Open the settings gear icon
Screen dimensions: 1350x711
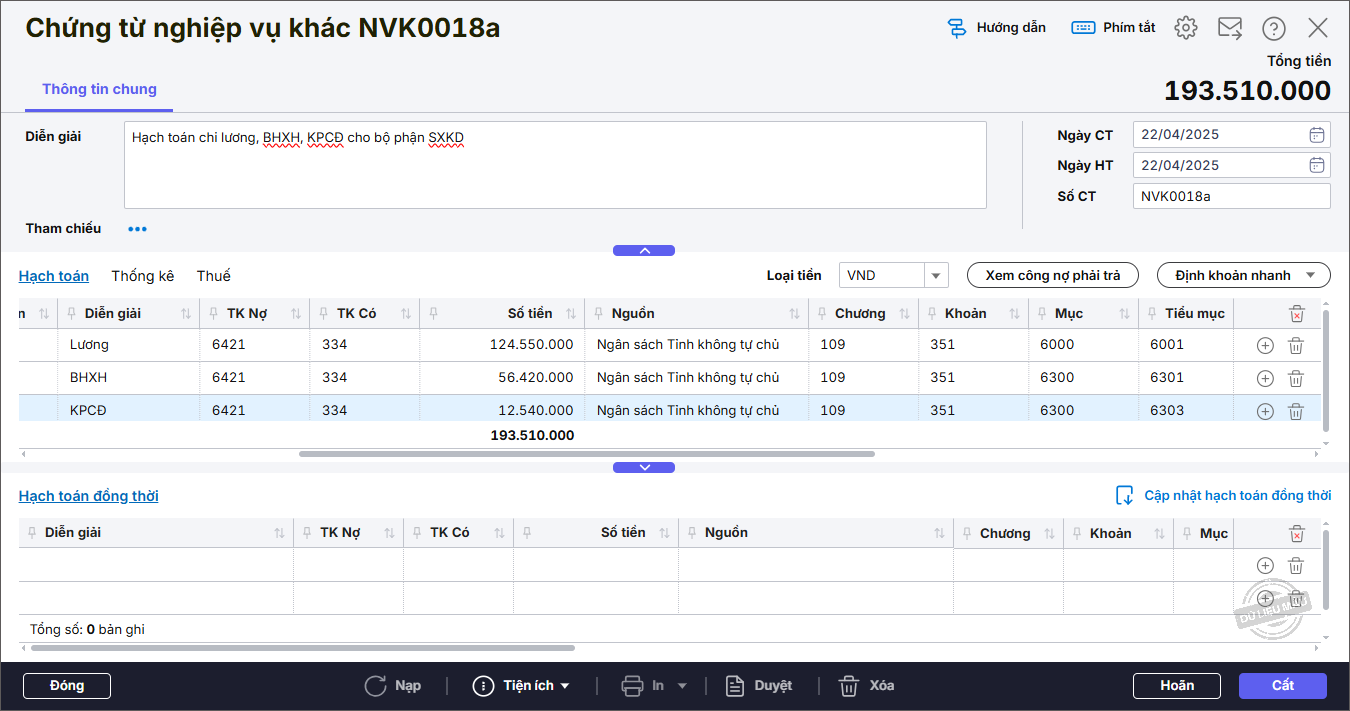(1186, 28)
